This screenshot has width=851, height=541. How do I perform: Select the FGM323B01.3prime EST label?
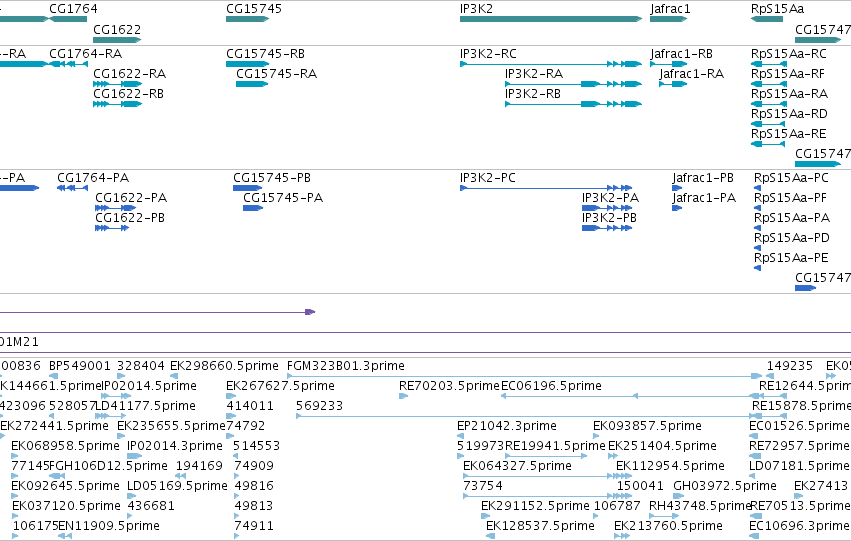click(x=346, y=366)
